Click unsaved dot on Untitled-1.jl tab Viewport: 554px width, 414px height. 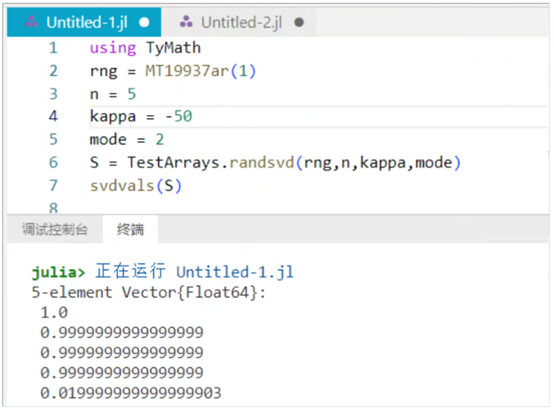(x=144, y=23)
